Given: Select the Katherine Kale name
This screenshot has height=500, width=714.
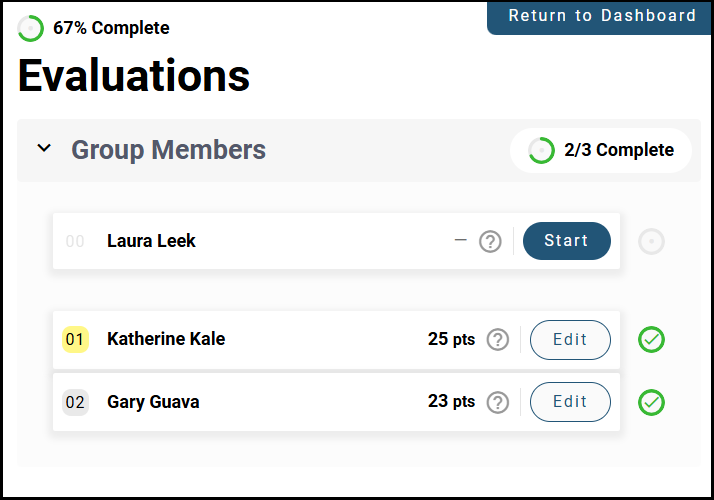Looking at the screenshot, I should [166, 339].
